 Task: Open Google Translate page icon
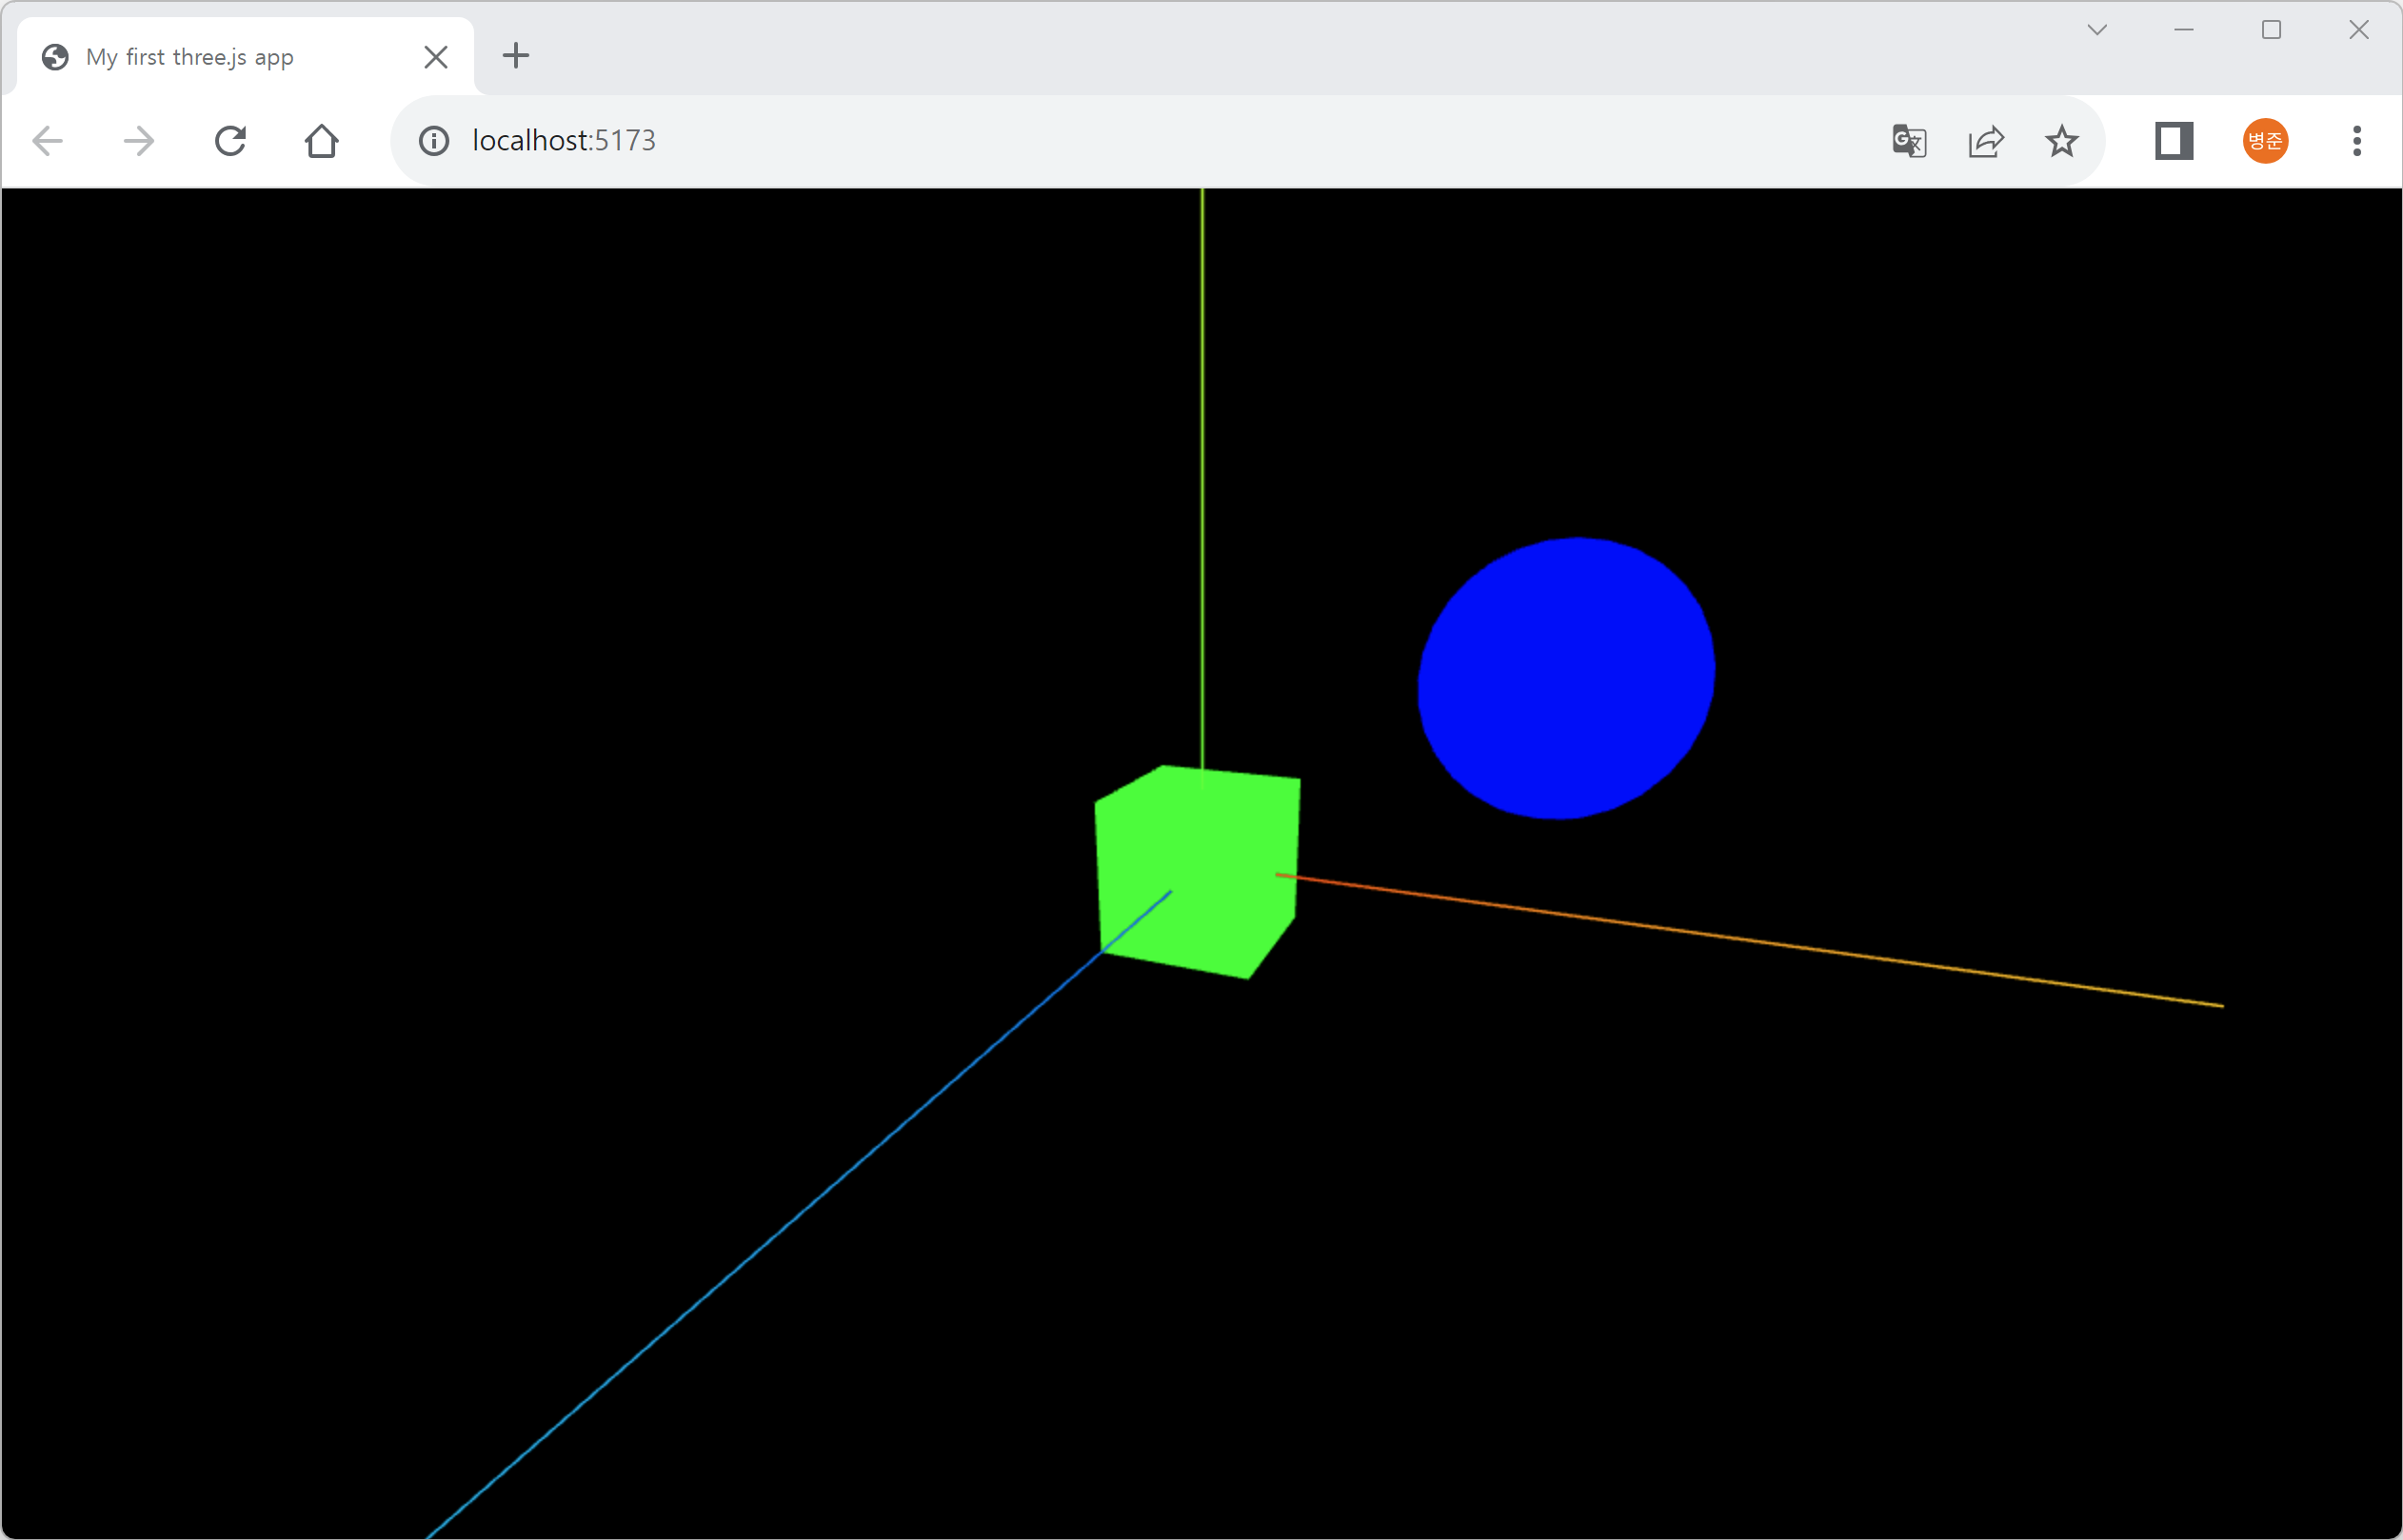(x=1909, y=141)
